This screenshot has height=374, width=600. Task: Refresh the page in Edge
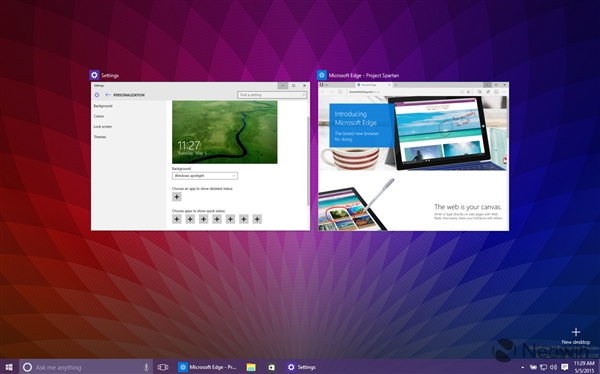(340, 92)
